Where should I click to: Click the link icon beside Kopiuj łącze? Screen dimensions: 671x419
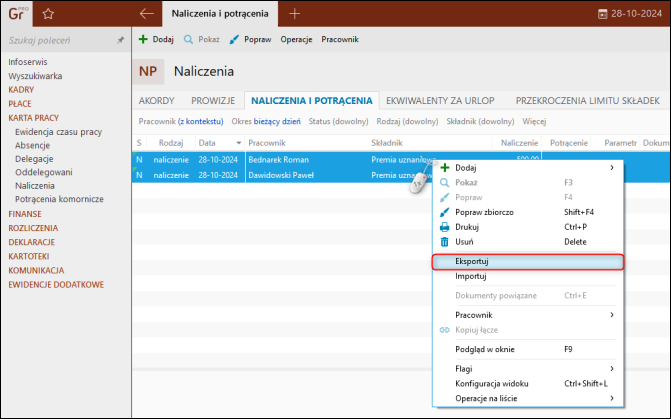[445, 330]
